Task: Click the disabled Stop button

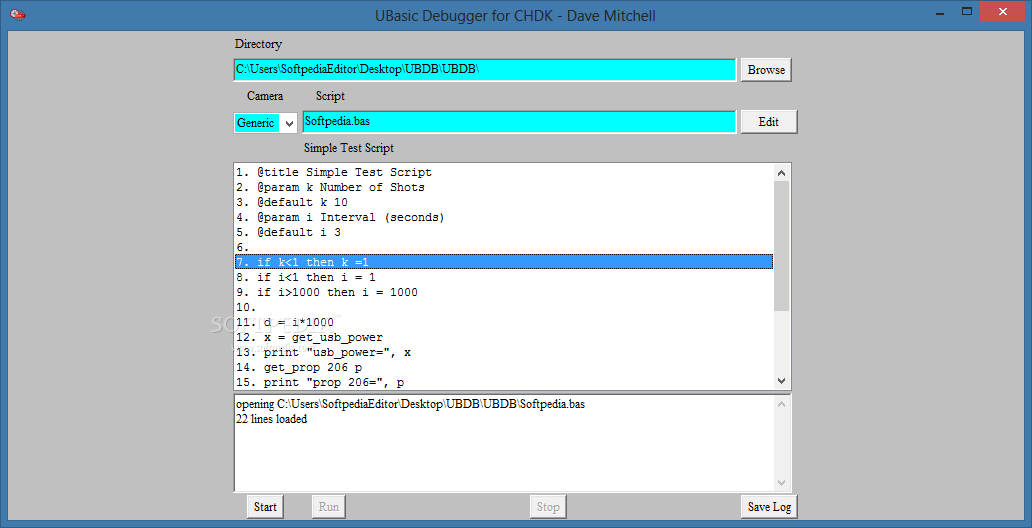Action: [548, 507]
